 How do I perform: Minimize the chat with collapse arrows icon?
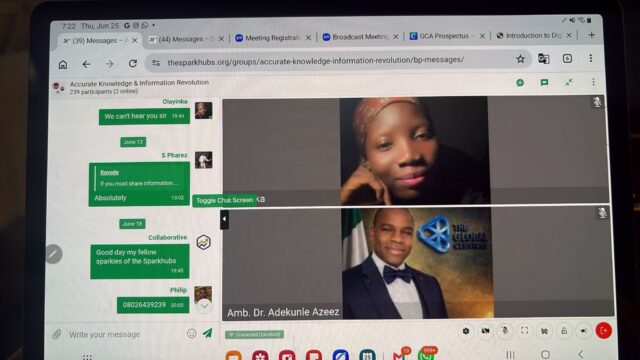point(569,82)
